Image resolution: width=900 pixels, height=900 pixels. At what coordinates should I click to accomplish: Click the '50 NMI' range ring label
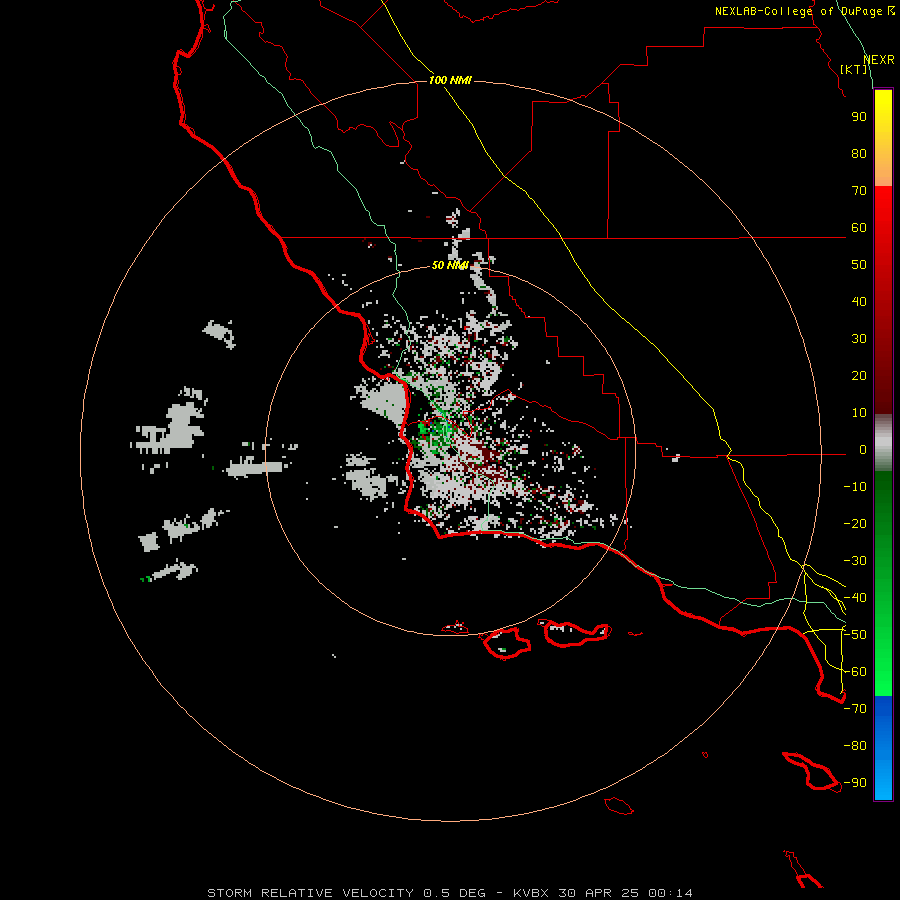(x=450, y=265)
